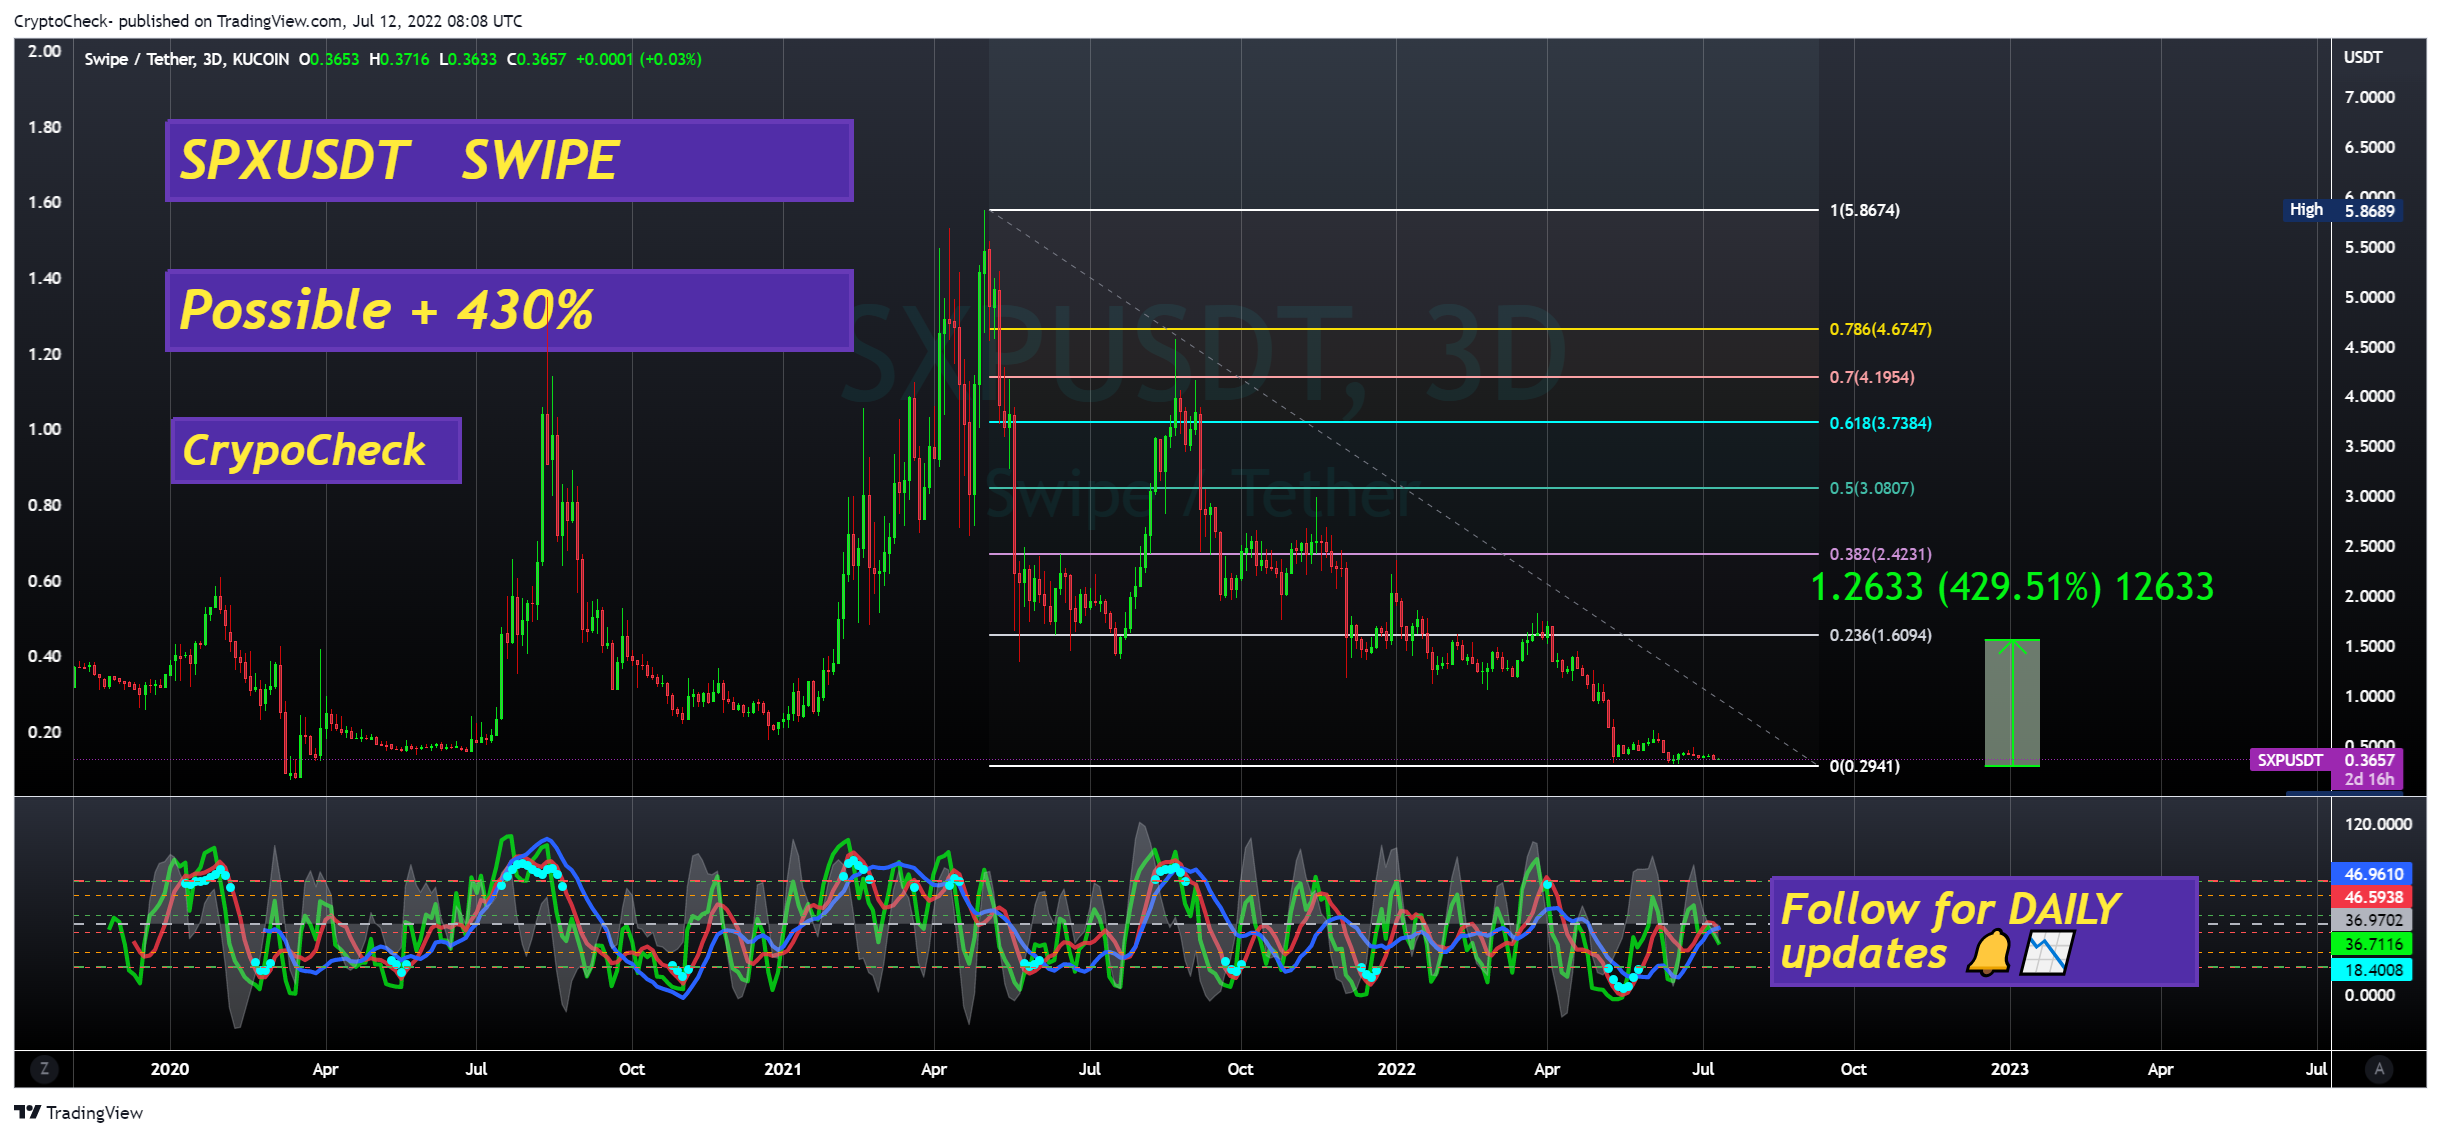
Task: Click the 0.236(1.6094) Fibonacci level label
Action: coord(1880,635)
